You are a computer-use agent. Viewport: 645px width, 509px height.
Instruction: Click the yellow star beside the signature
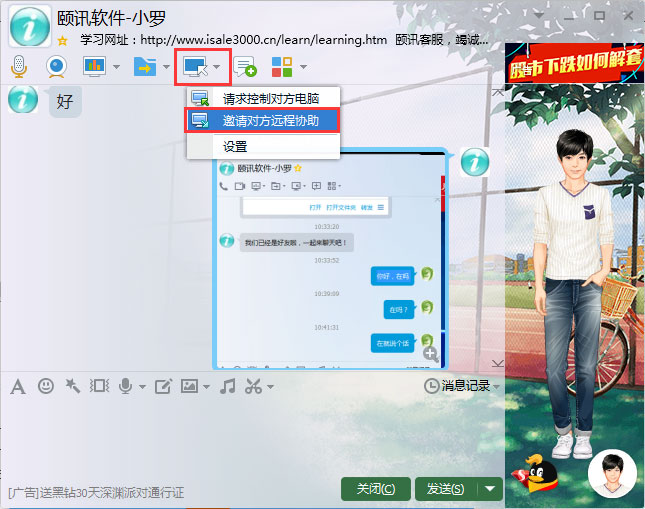point(63,40)
